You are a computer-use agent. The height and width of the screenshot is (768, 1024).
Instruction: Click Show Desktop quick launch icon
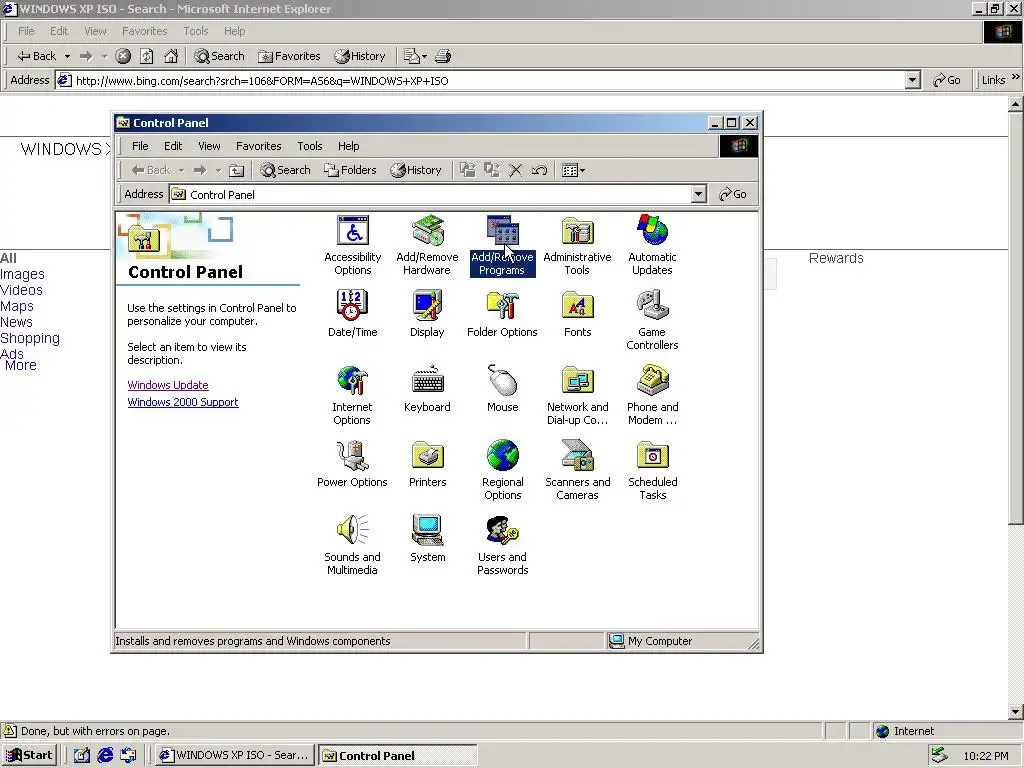(81, 756)
